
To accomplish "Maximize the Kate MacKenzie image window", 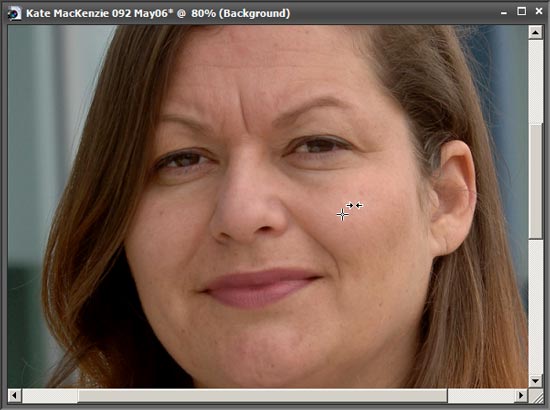I will tap(522, 12).
